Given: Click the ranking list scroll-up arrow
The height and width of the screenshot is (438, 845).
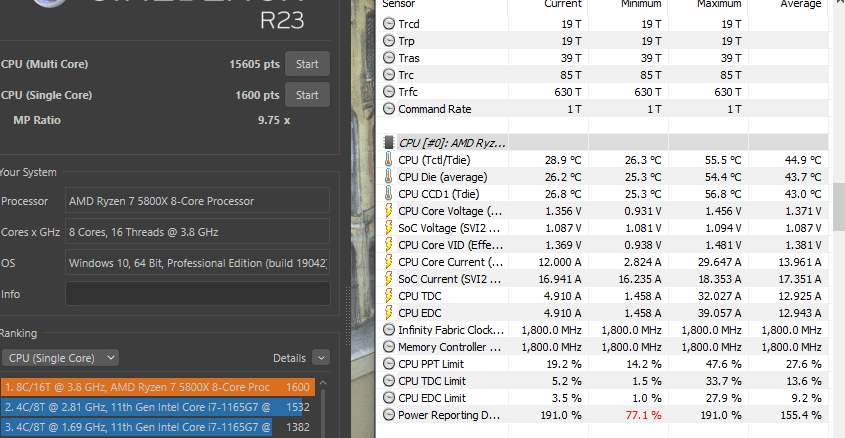Looking at the screenshot, I should point(323,383).
